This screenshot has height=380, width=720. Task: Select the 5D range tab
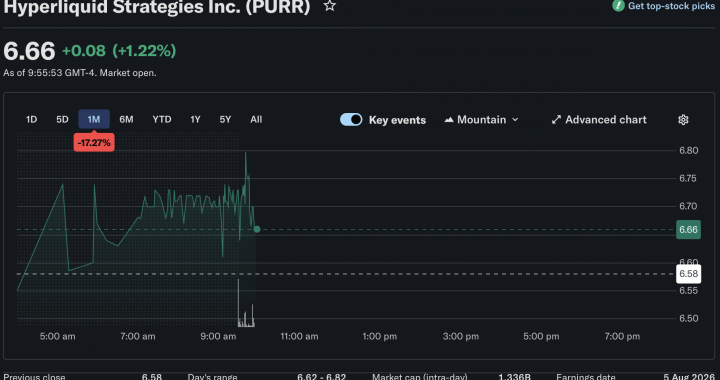pos(62,119)
